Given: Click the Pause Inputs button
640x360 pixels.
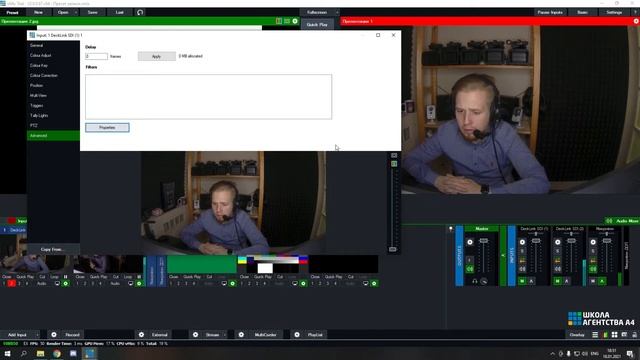Looking at the screenshot, I should pyautogui.click(x=550, y=12).
